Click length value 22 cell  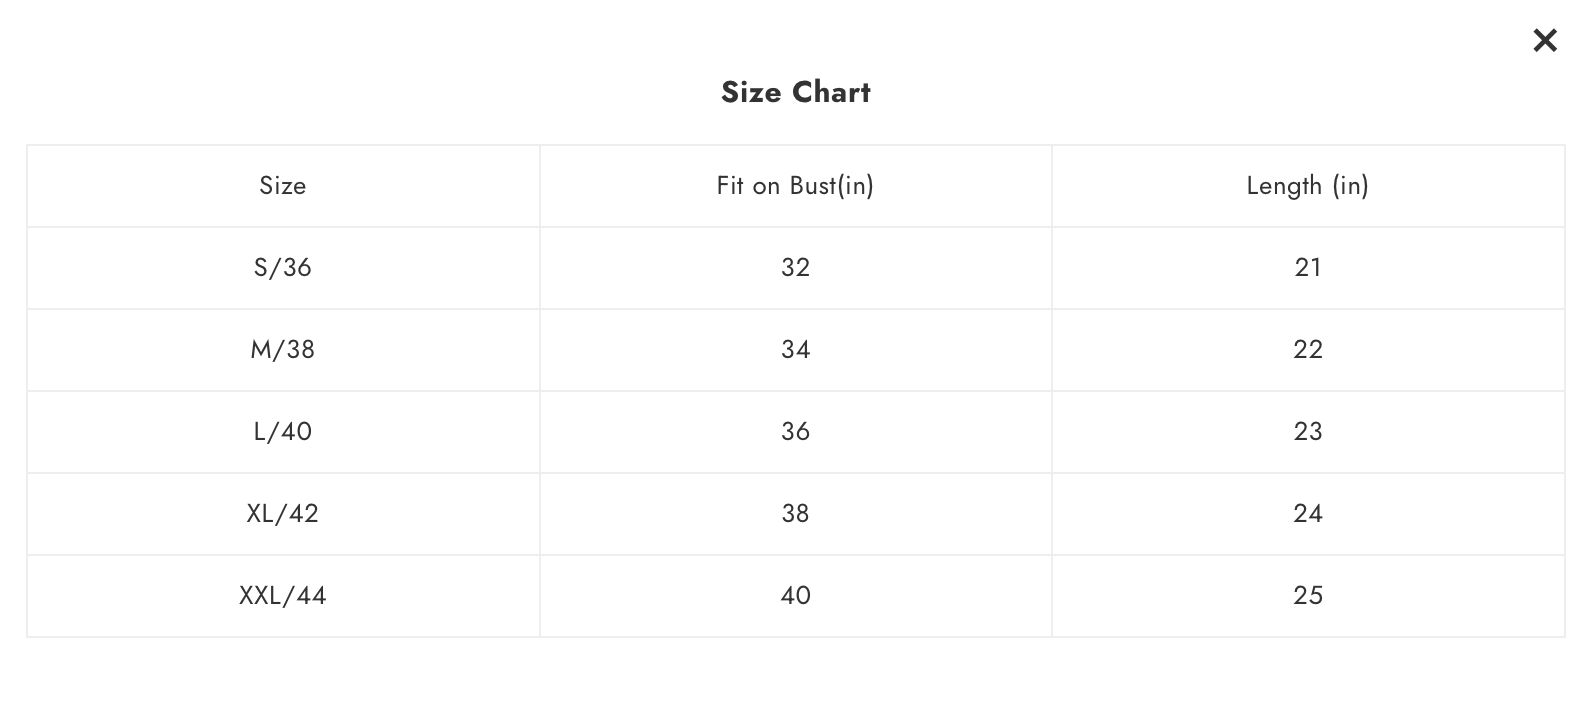(x=1308, y=350)
